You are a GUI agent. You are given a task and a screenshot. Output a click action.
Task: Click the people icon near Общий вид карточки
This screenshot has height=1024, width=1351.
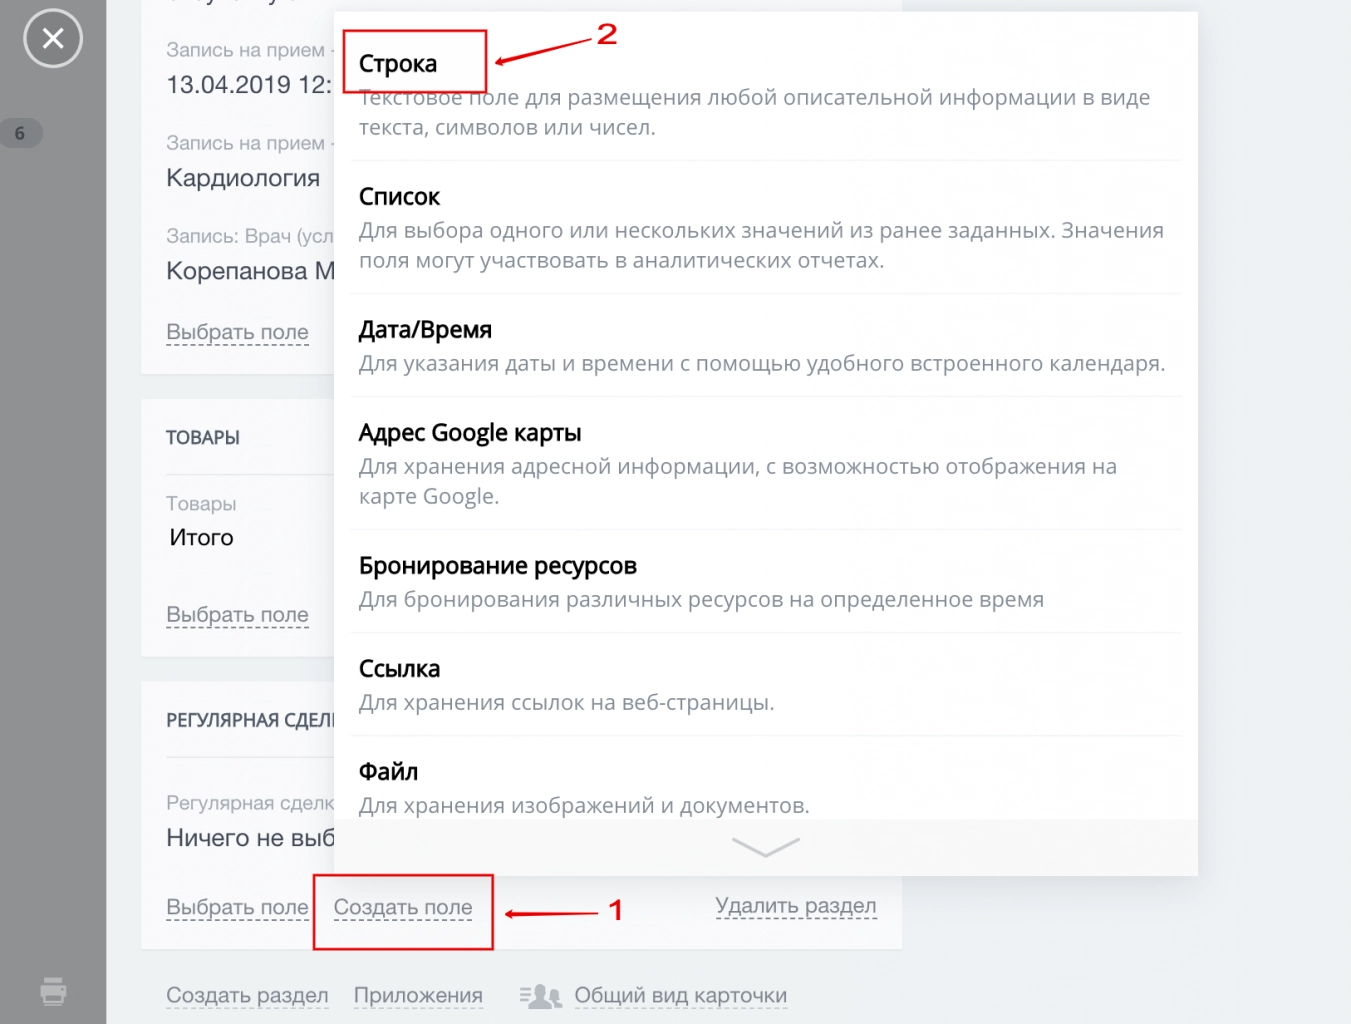(540, 995)
